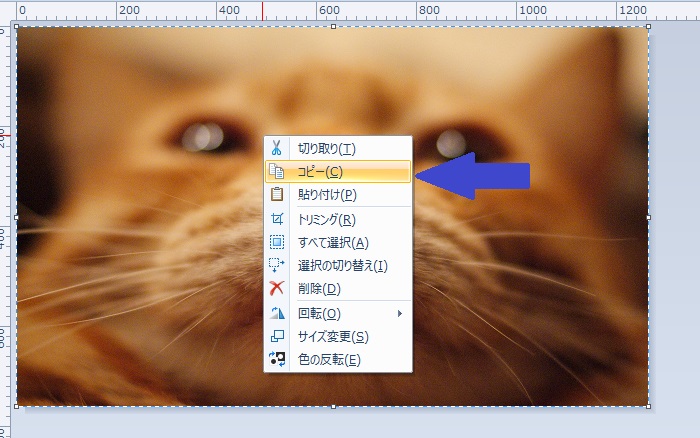
Task: Click the Select All square icon
Action: (277, 242)
